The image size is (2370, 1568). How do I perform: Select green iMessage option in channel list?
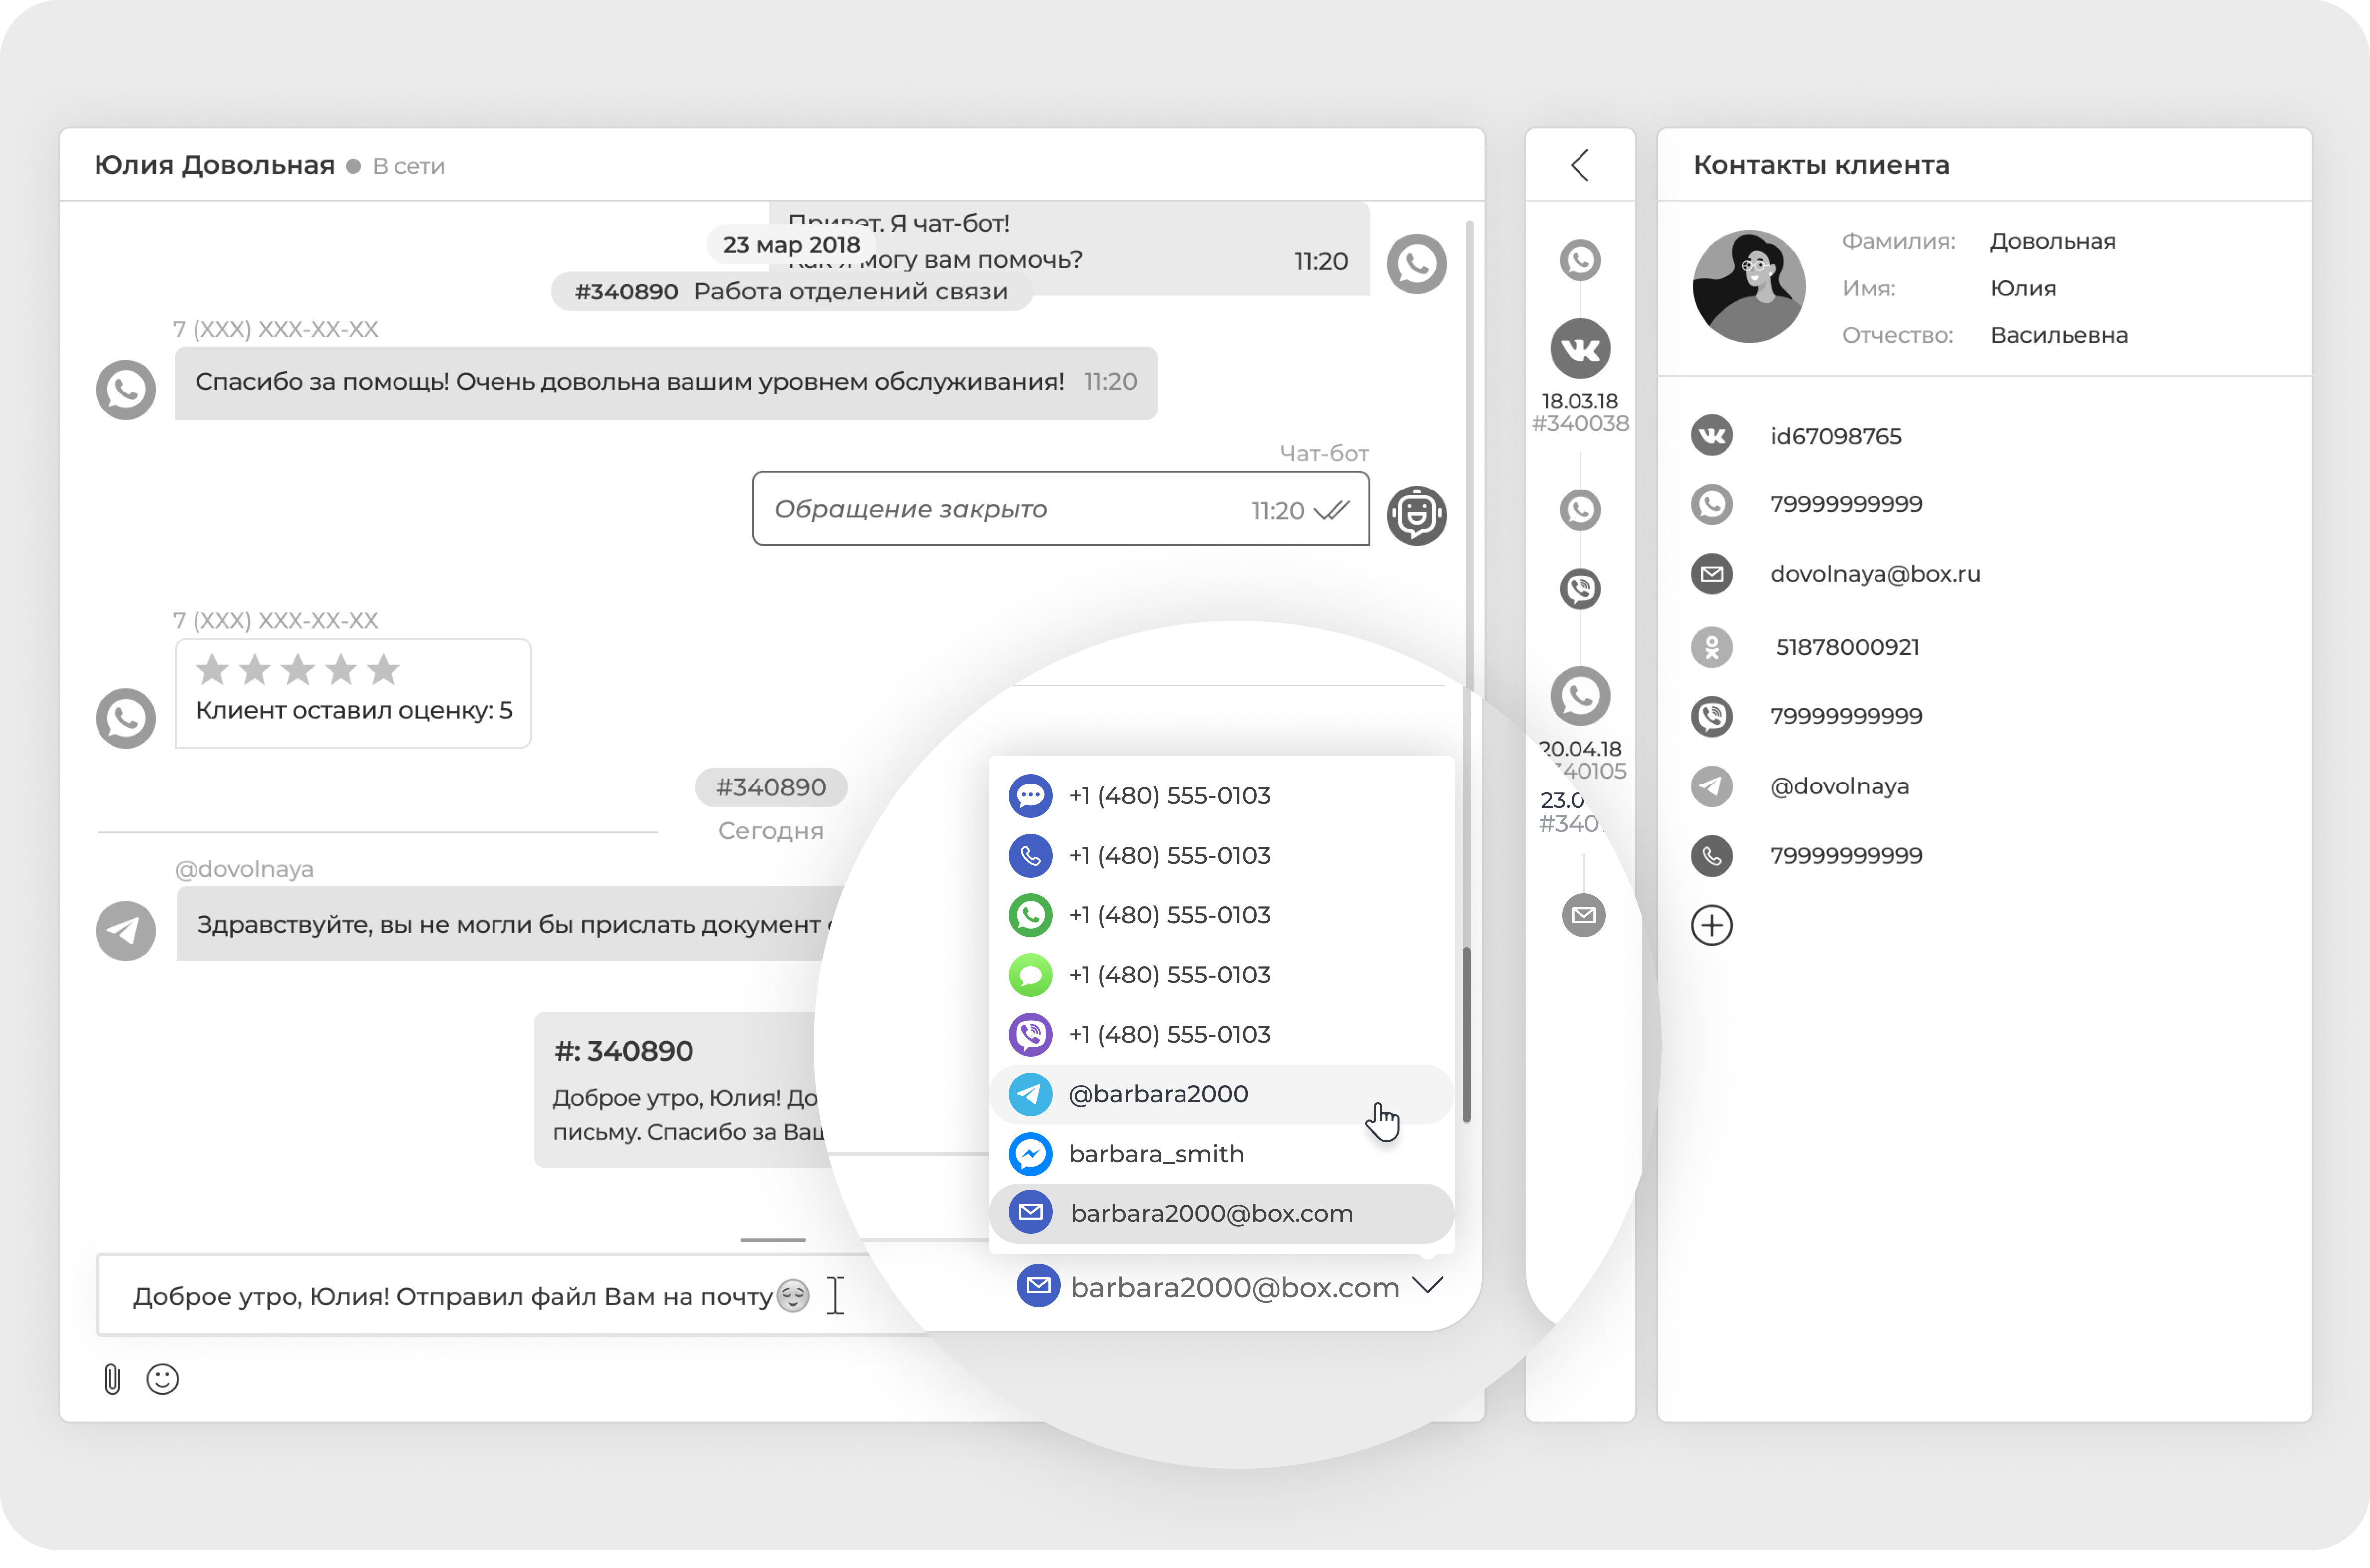pyautogui.click(x=1221, y=975)
